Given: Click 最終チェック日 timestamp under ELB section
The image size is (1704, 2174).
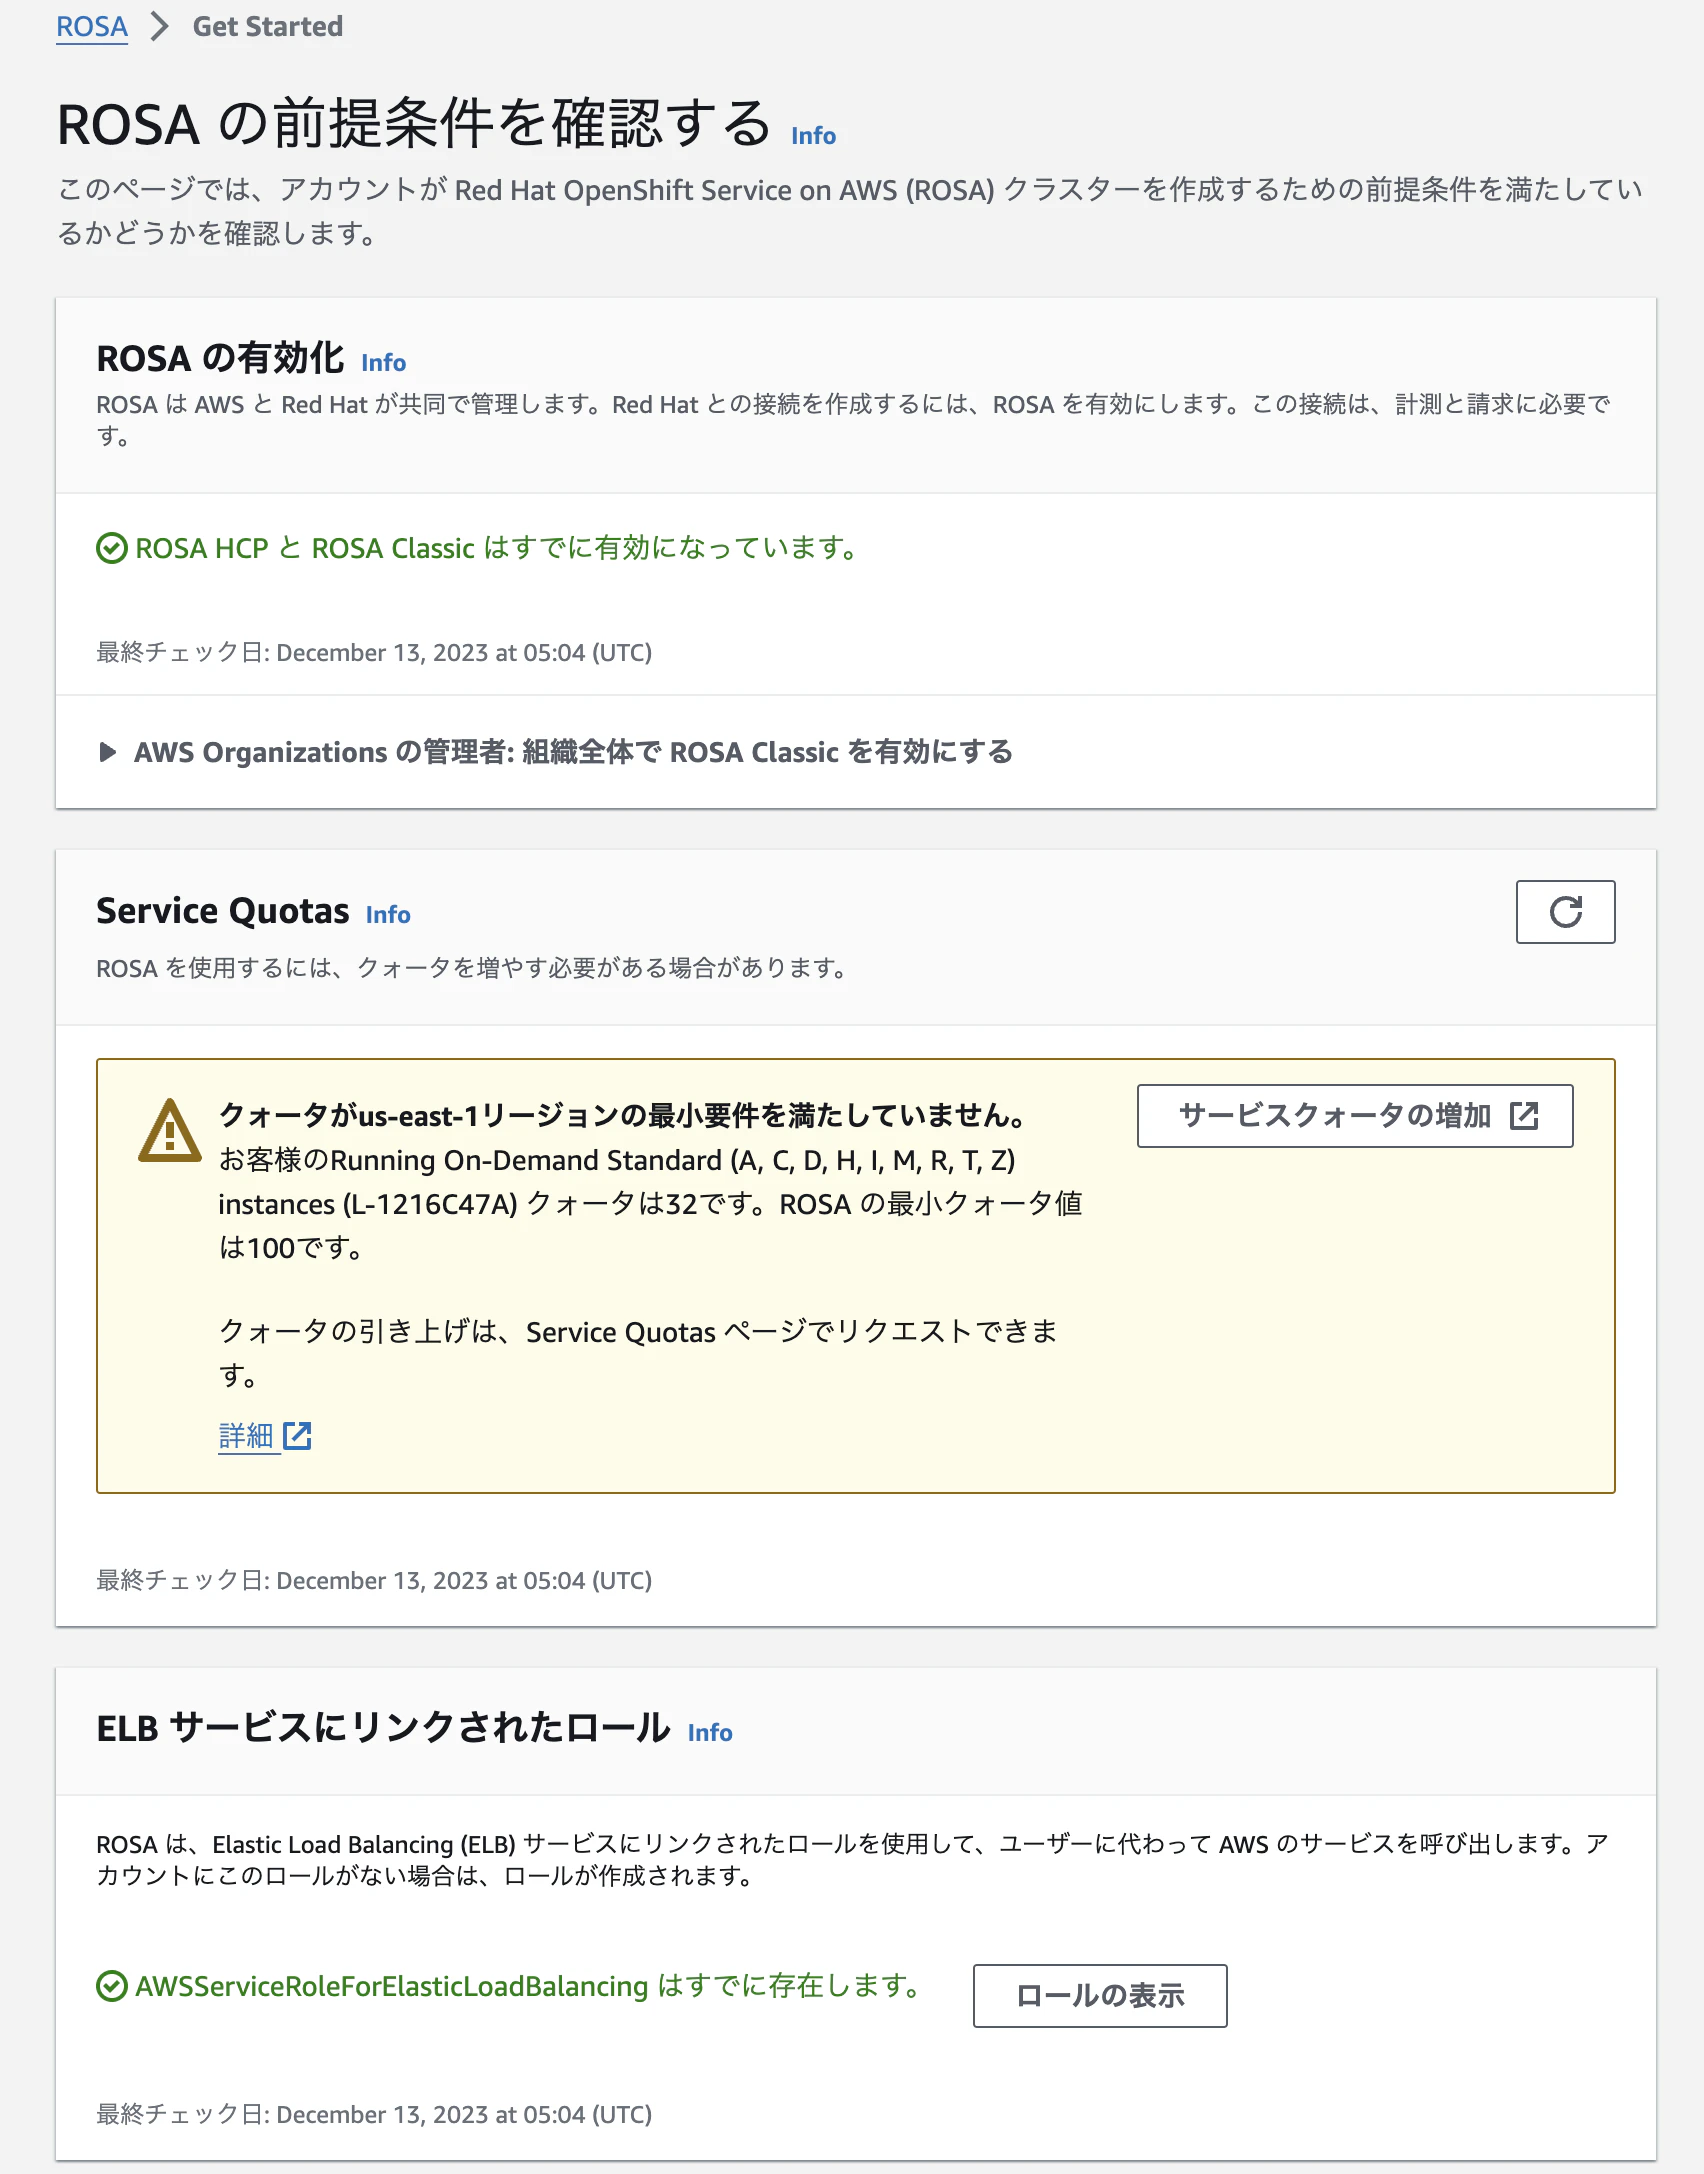Looking at the screenshot, I should coord(374,2114).
